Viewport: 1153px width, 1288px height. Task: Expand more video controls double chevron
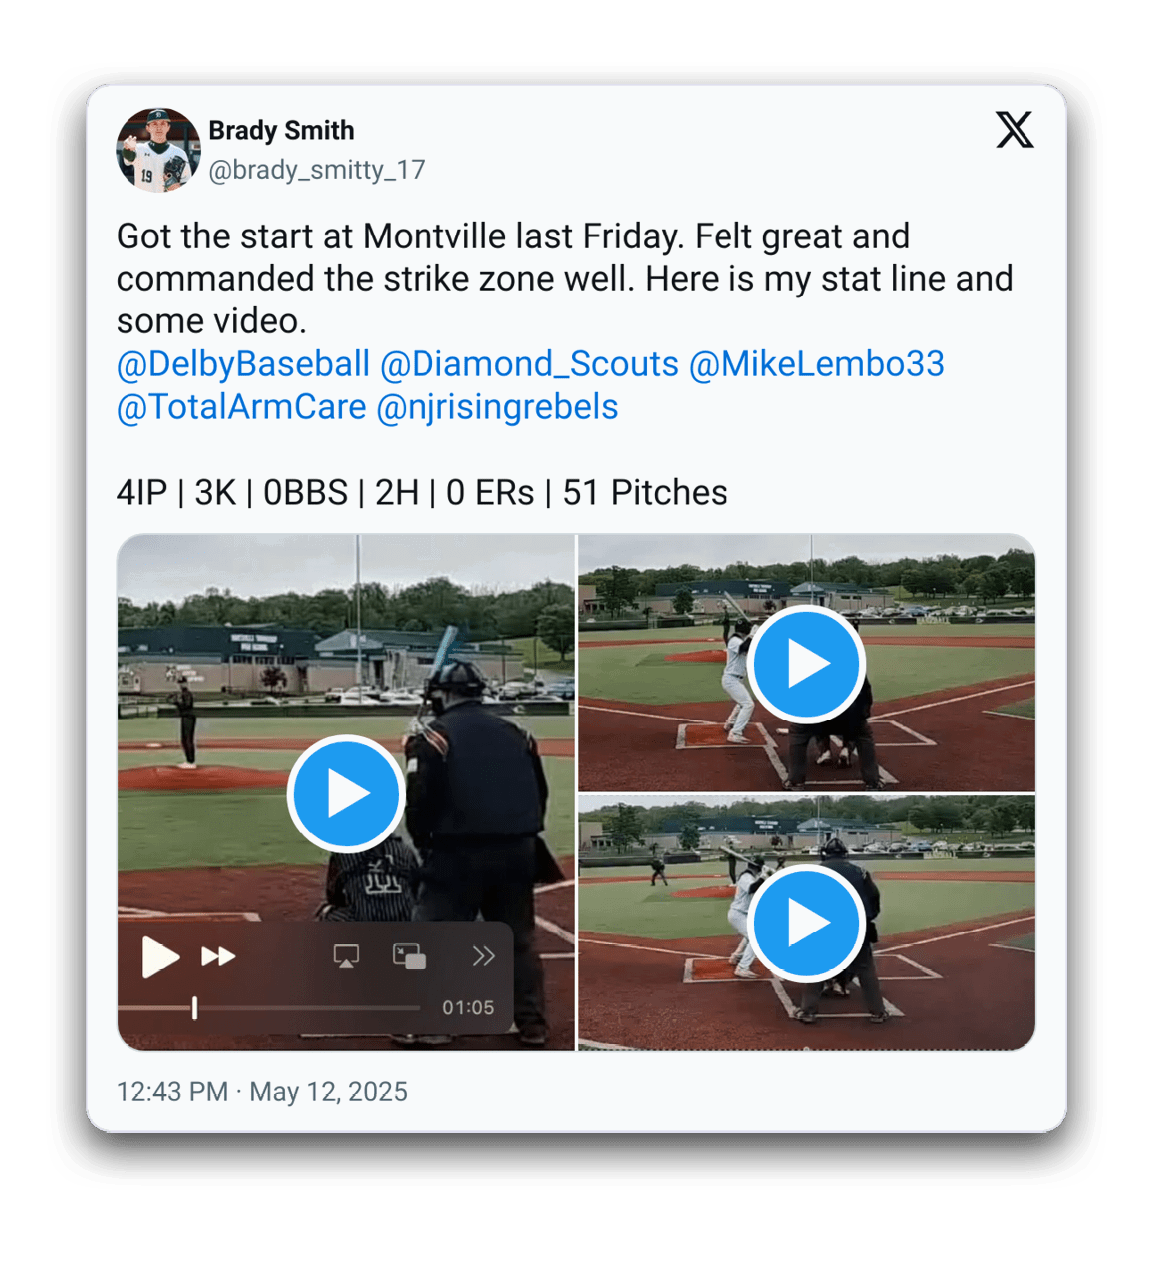click(483, 956)
